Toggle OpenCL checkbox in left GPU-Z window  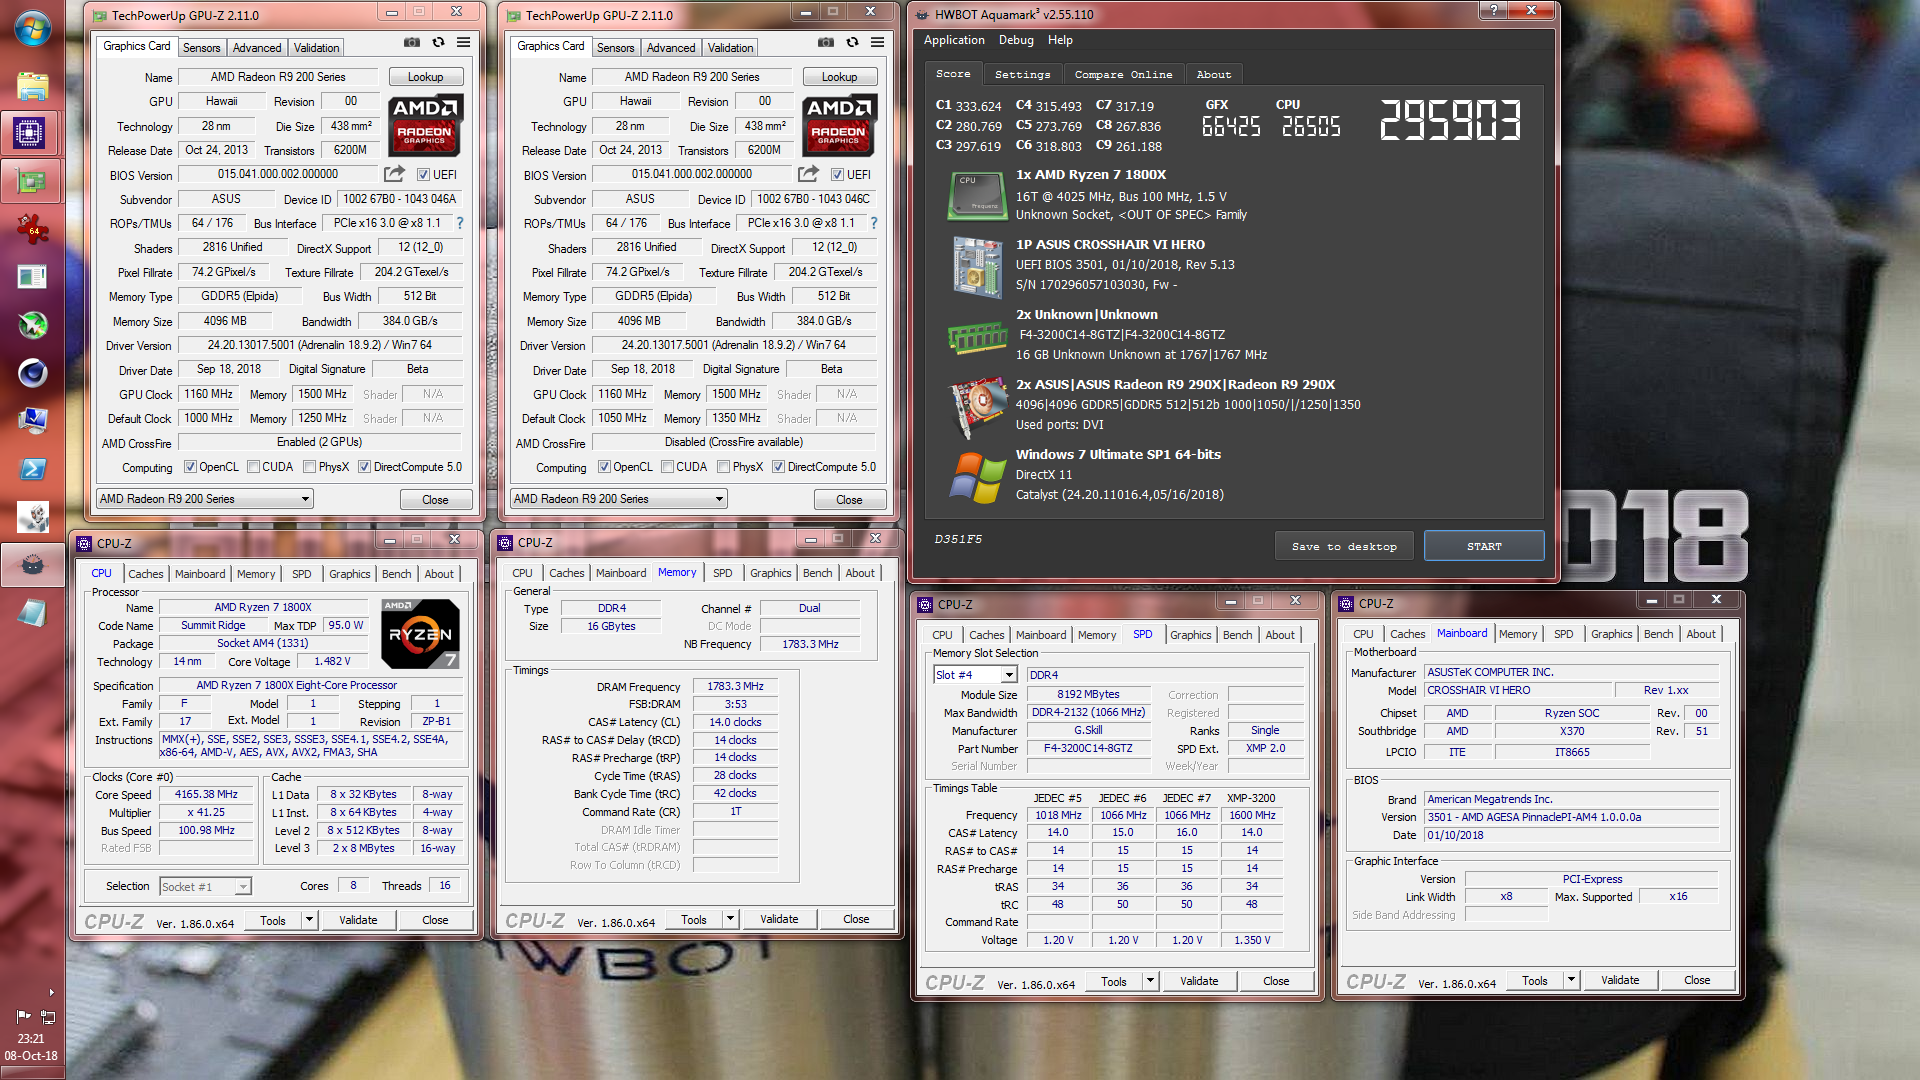190,467
